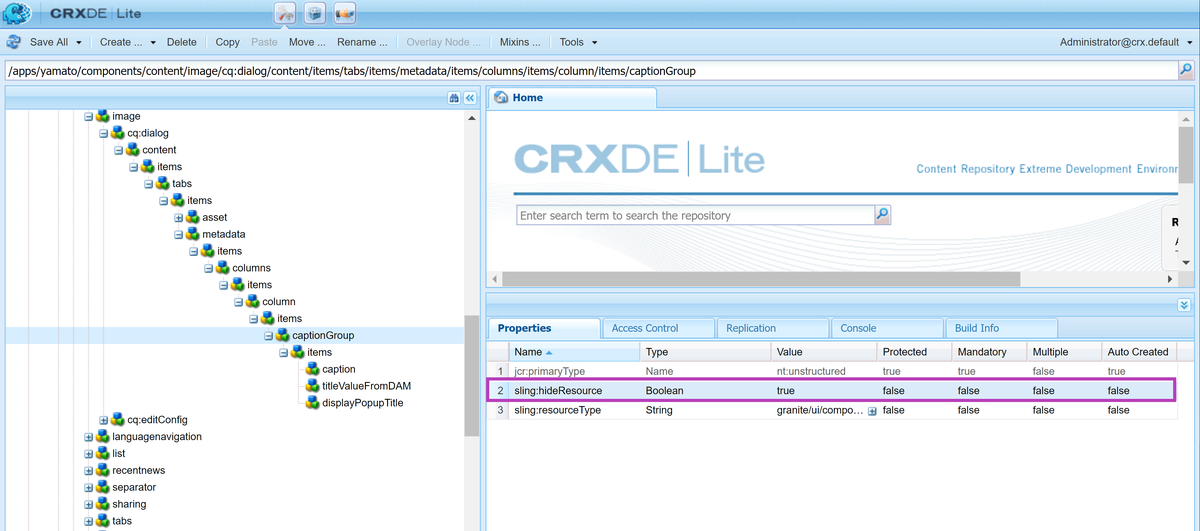Click the nt:unstructured value cell
Screen dimensions: 1200x531
(823, 371)
